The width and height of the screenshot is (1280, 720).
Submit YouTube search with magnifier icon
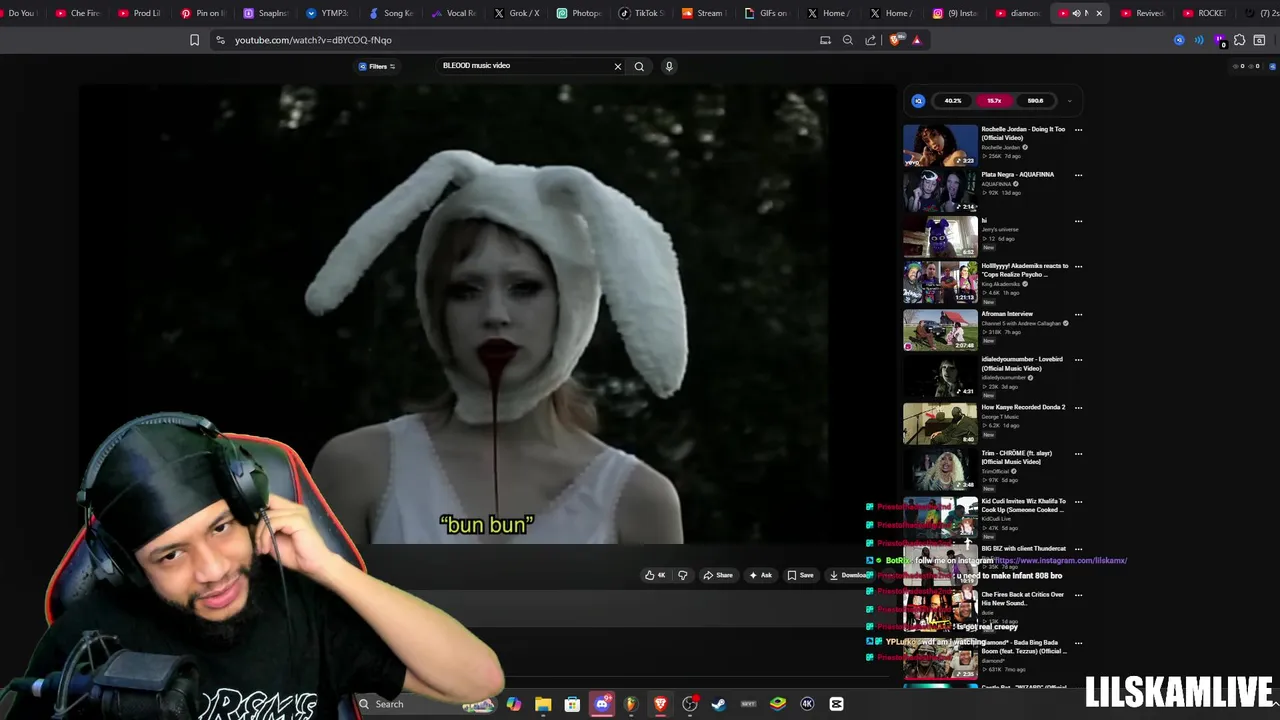[639, 66]
